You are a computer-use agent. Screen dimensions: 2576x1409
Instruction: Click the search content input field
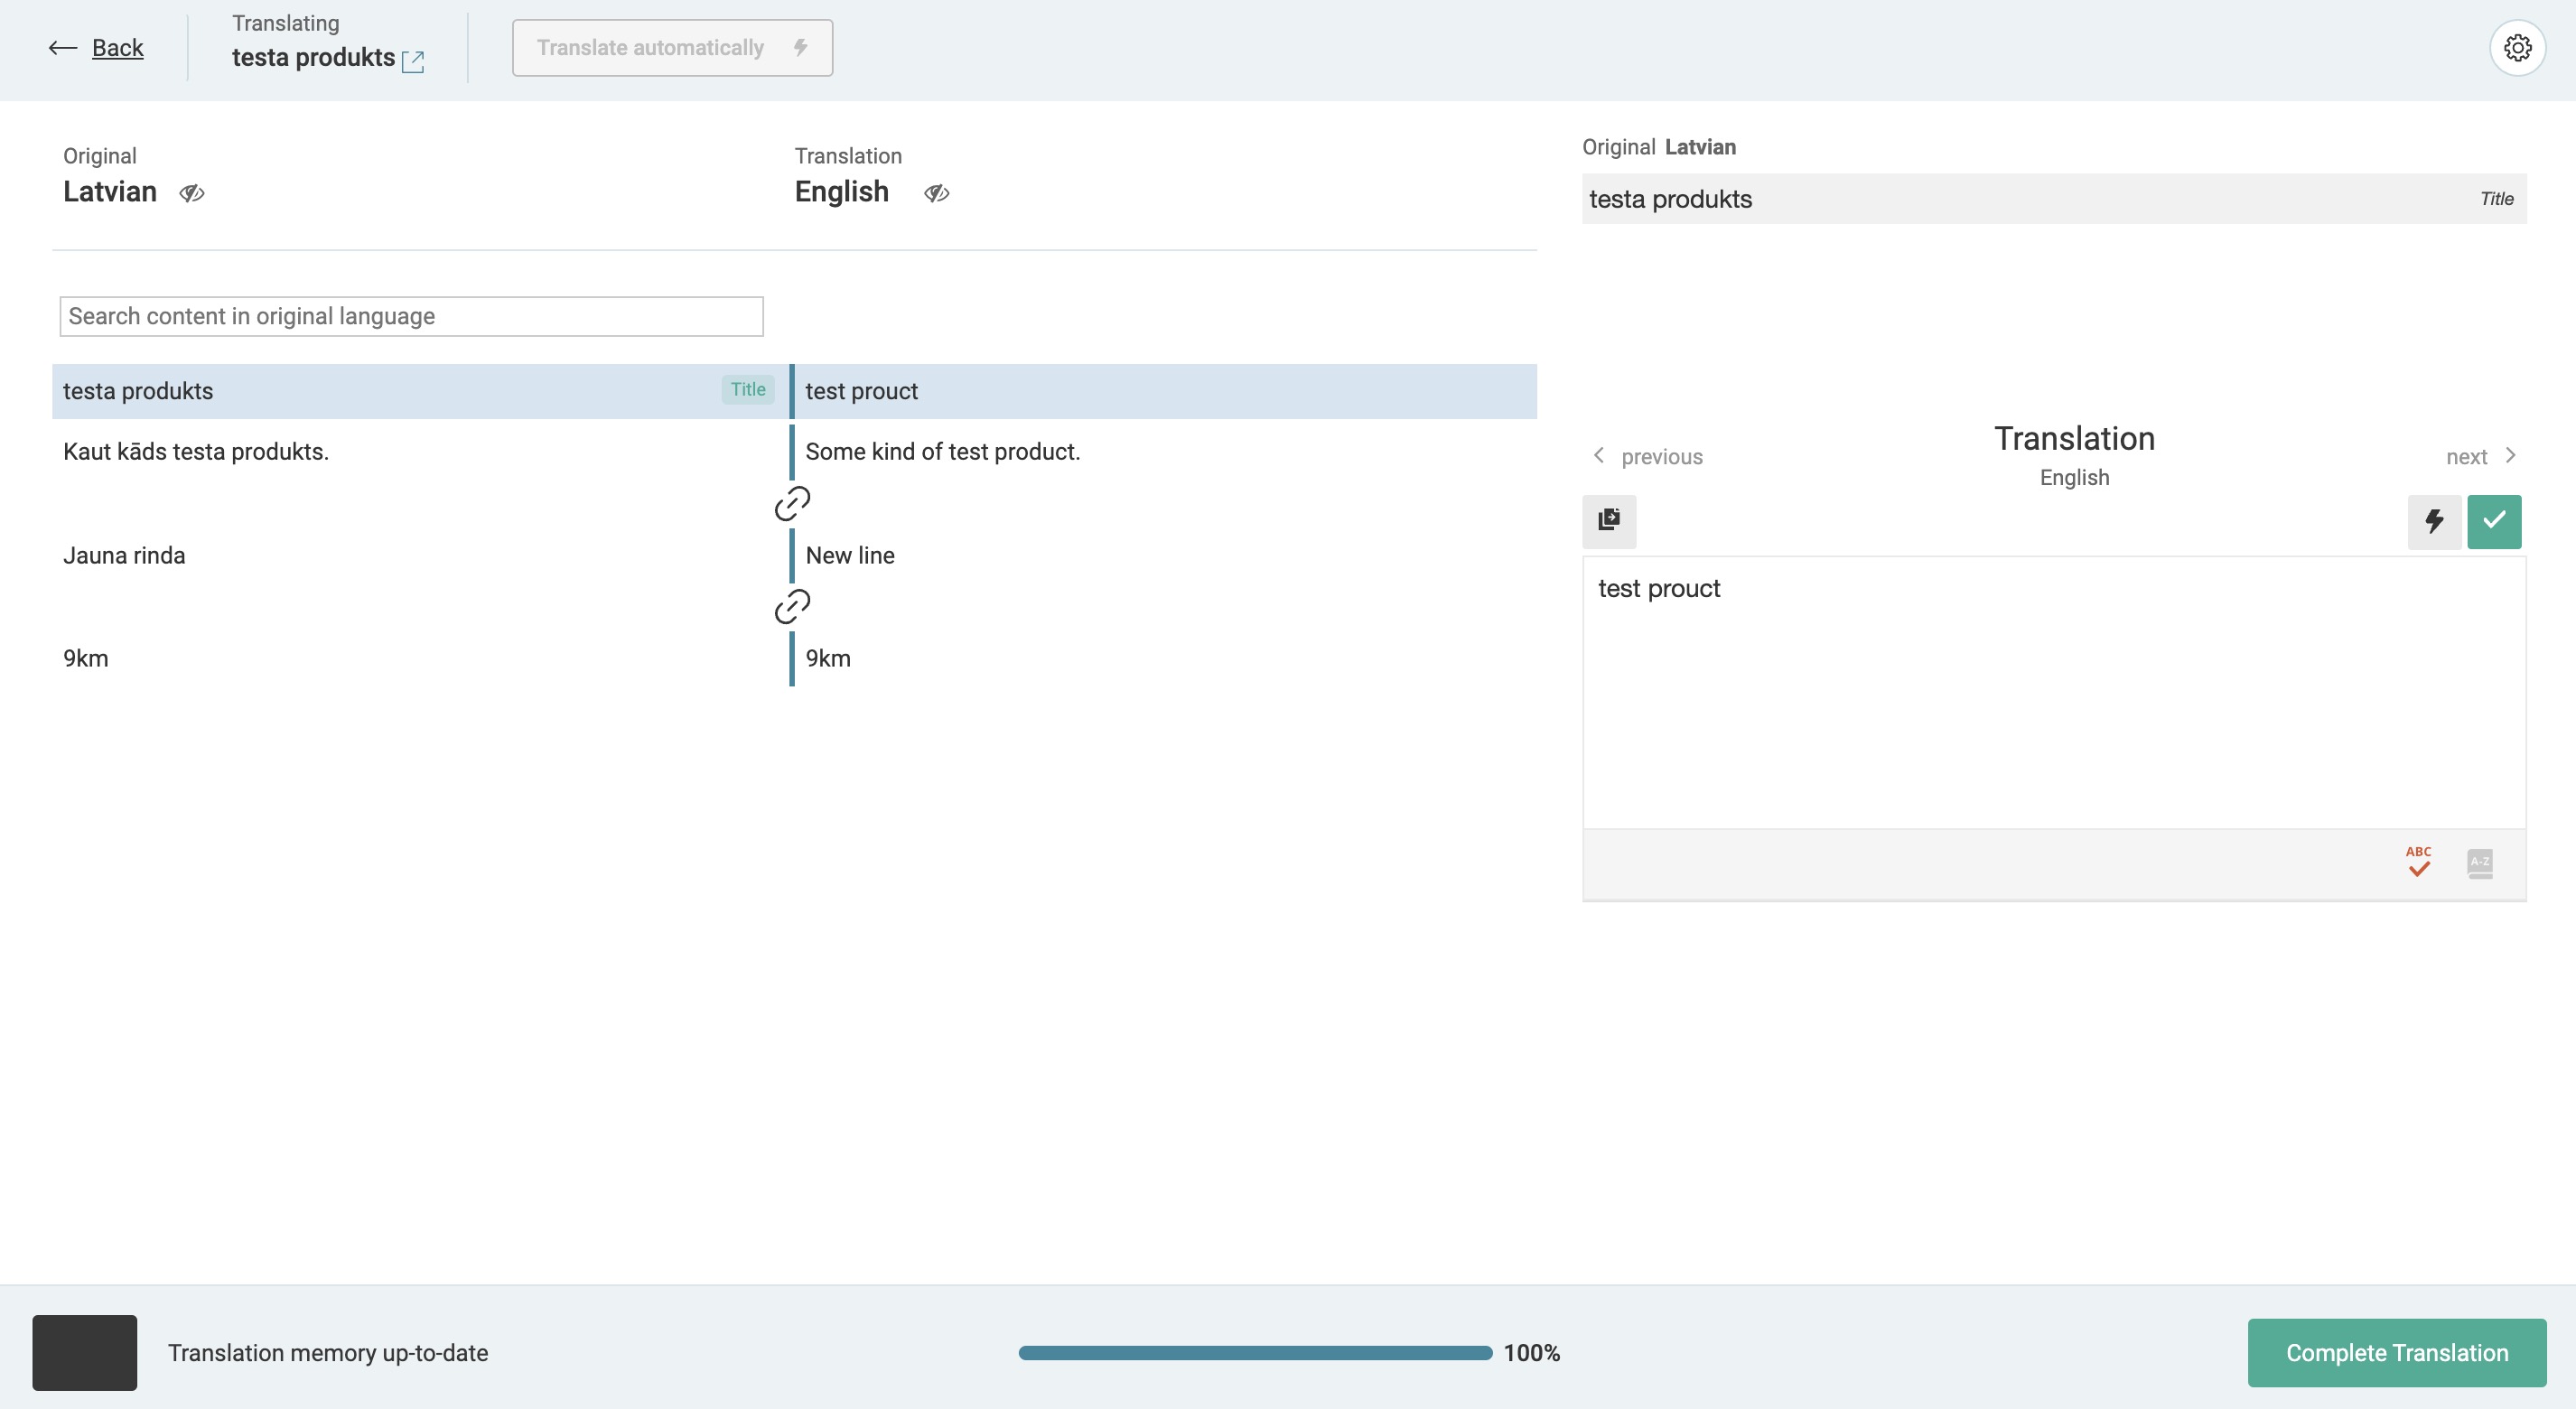pos(411,316)
